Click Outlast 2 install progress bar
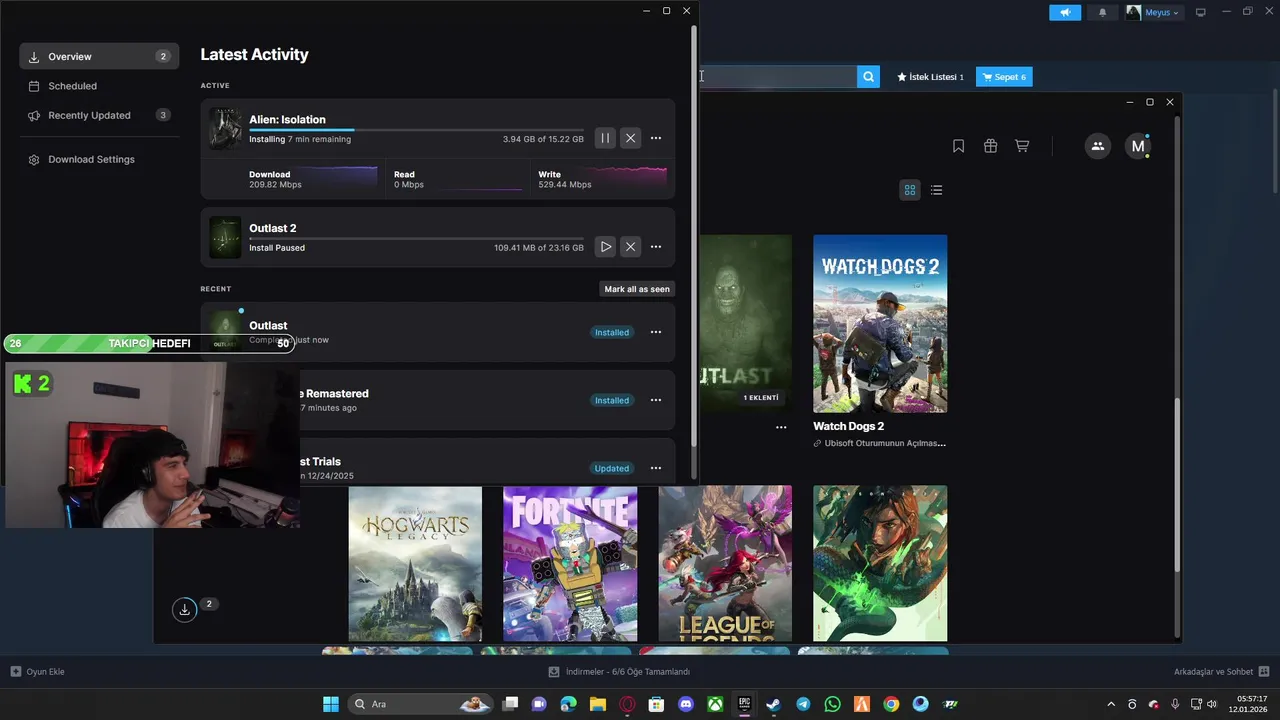Viewport: 1280px width, 720px height. (416, 238)
